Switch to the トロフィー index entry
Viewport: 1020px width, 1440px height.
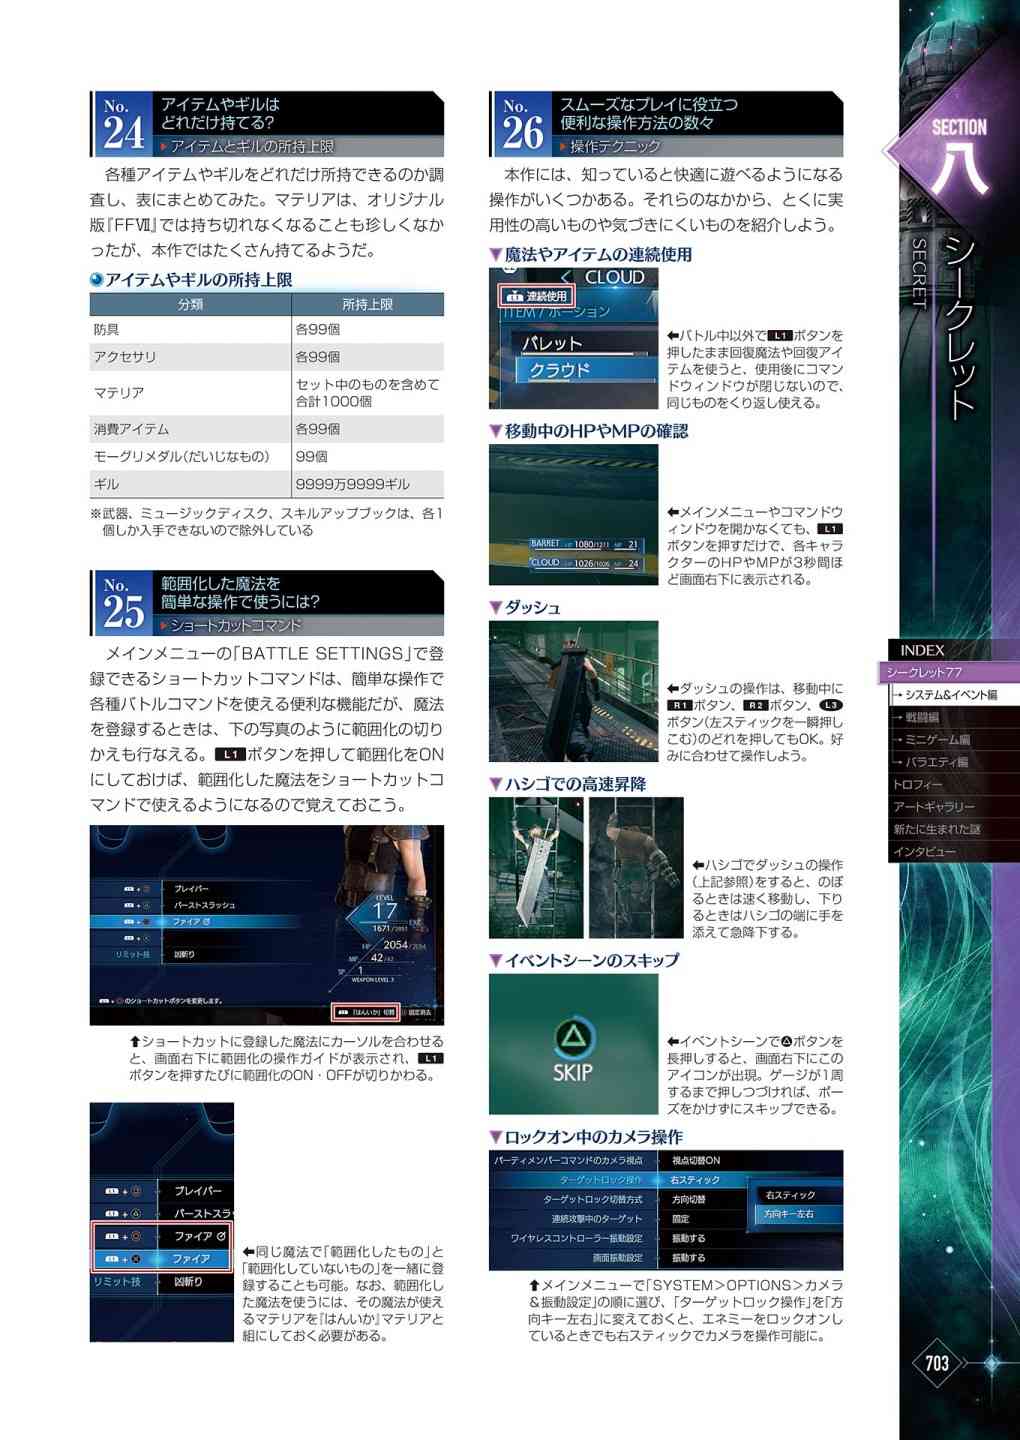pyautogui.click(x=918, y=784)
